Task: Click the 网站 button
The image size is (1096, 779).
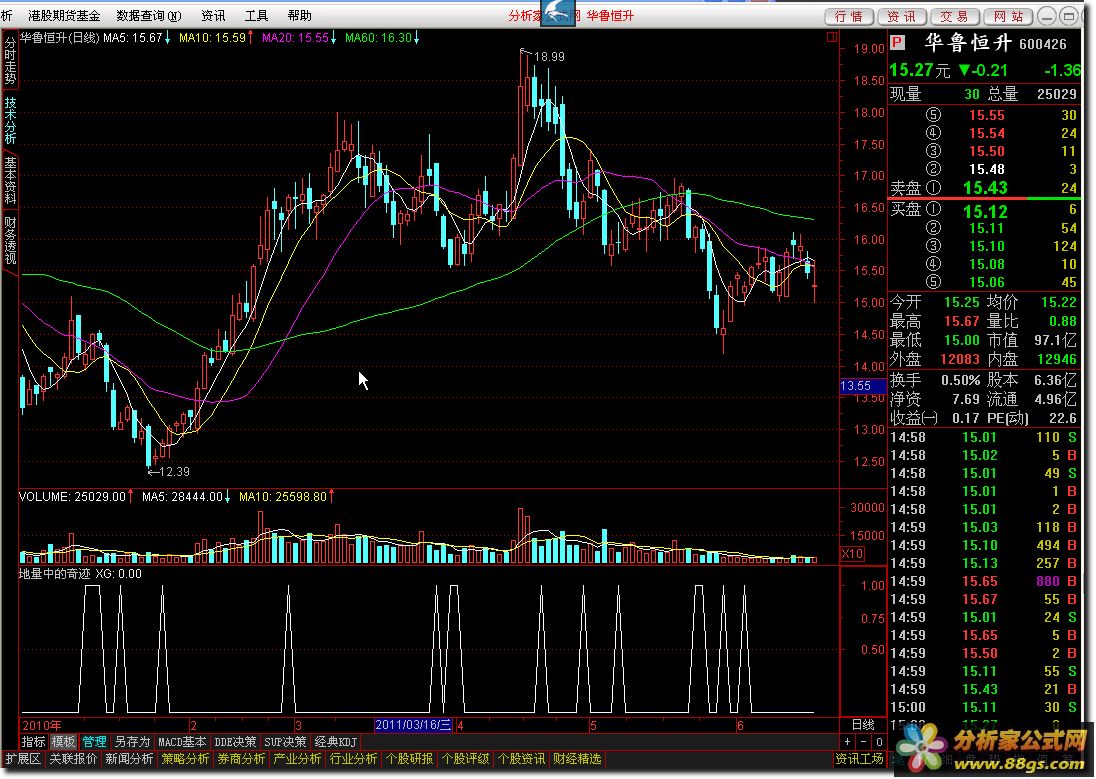Action: pyautogui.click(x=1008, y=16)
